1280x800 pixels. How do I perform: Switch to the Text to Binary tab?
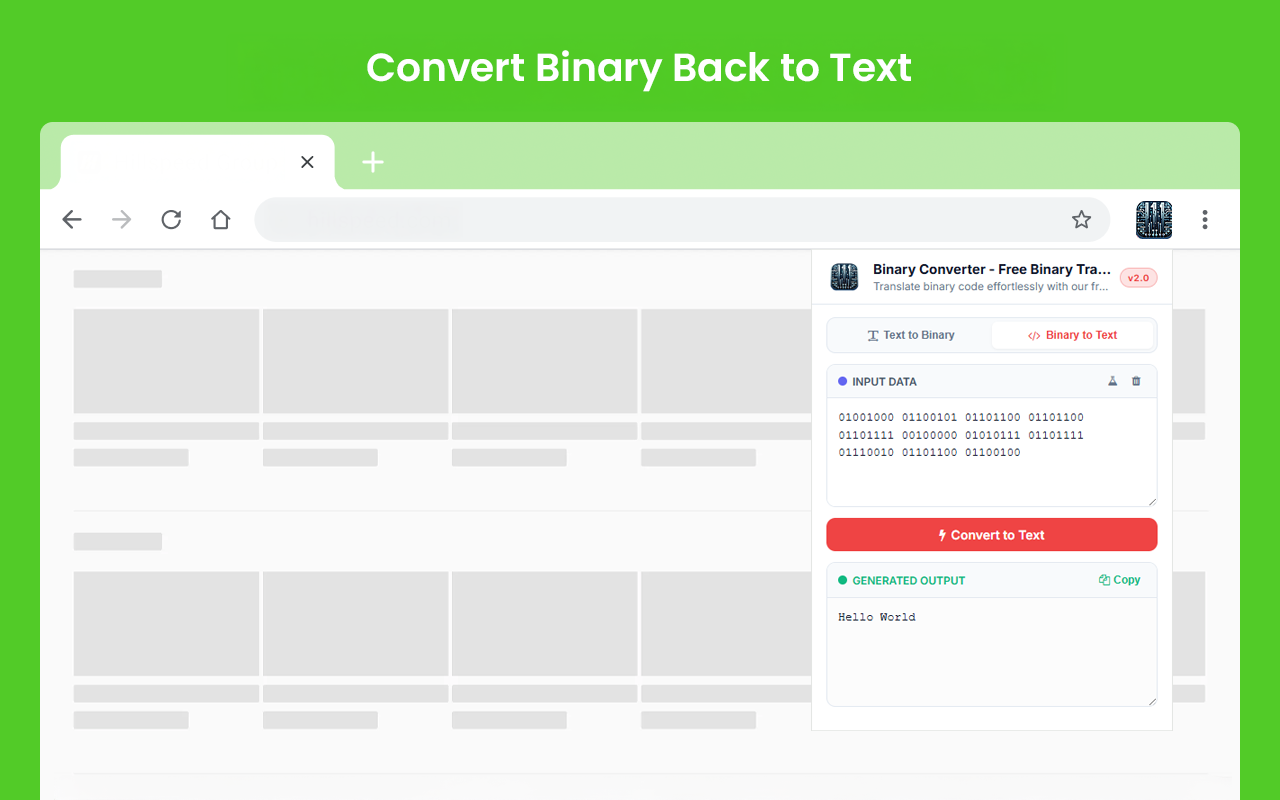coord(910,335)
